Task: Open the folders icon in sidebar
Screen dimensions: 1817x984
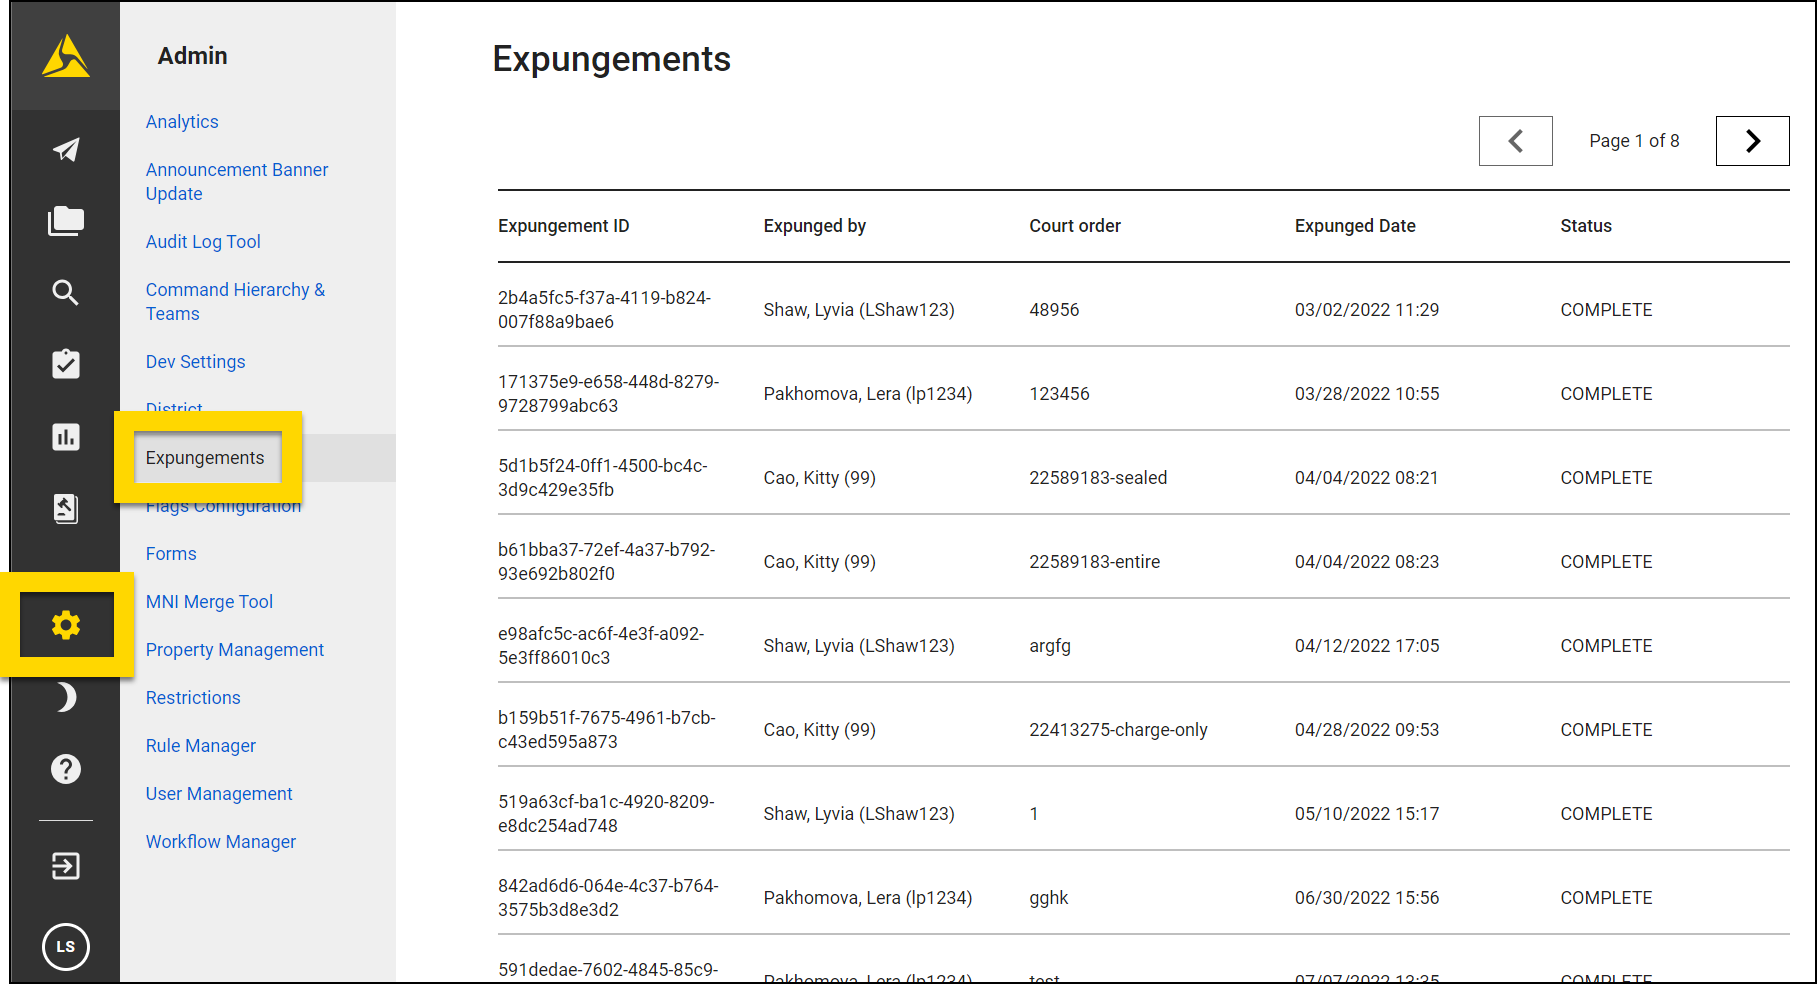Action: [66, 221]
